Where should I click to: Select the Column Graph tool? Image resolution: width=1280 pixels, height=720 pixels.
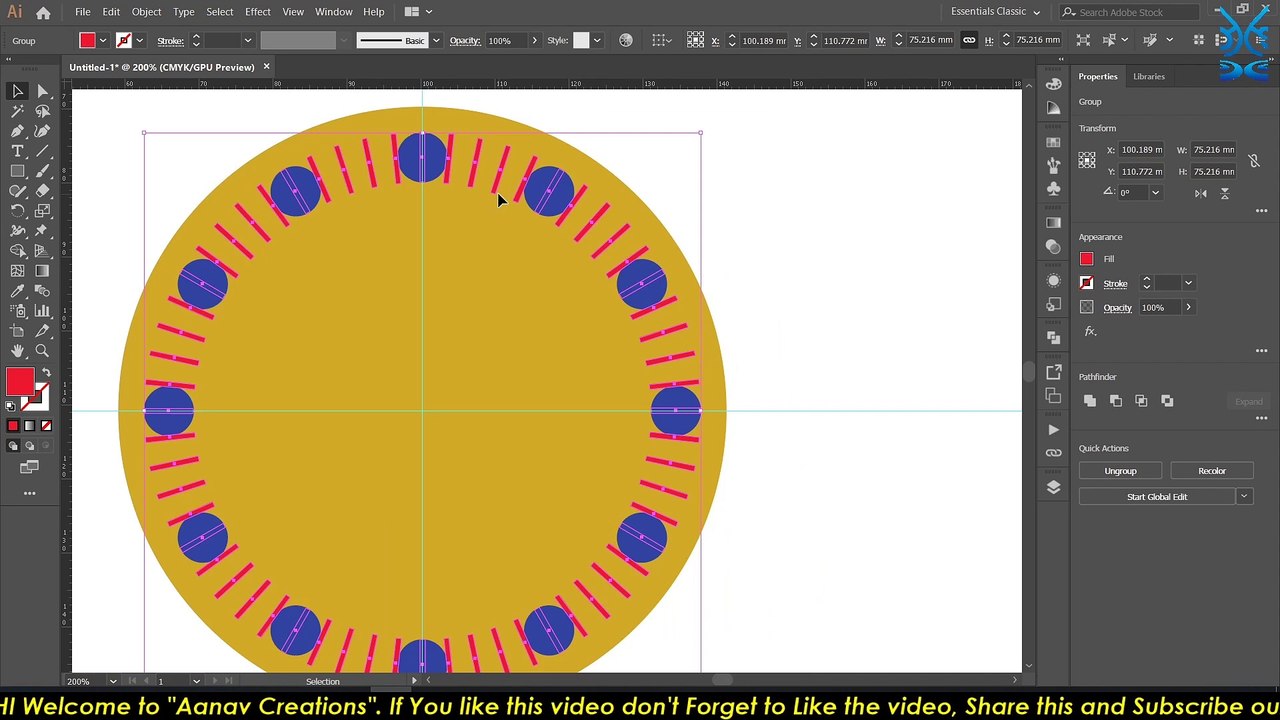point(42,311)
